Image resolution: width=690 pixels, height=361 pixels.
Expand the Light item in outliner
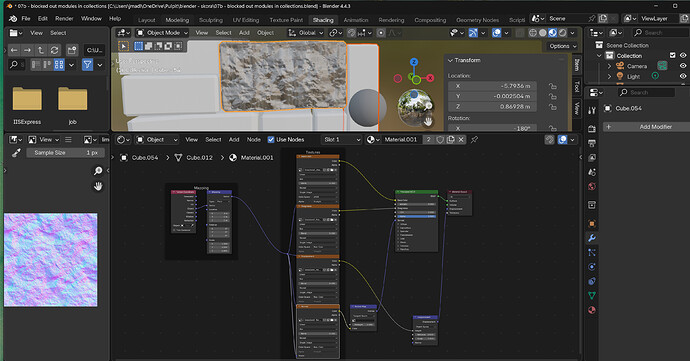(x=609, y=77)
